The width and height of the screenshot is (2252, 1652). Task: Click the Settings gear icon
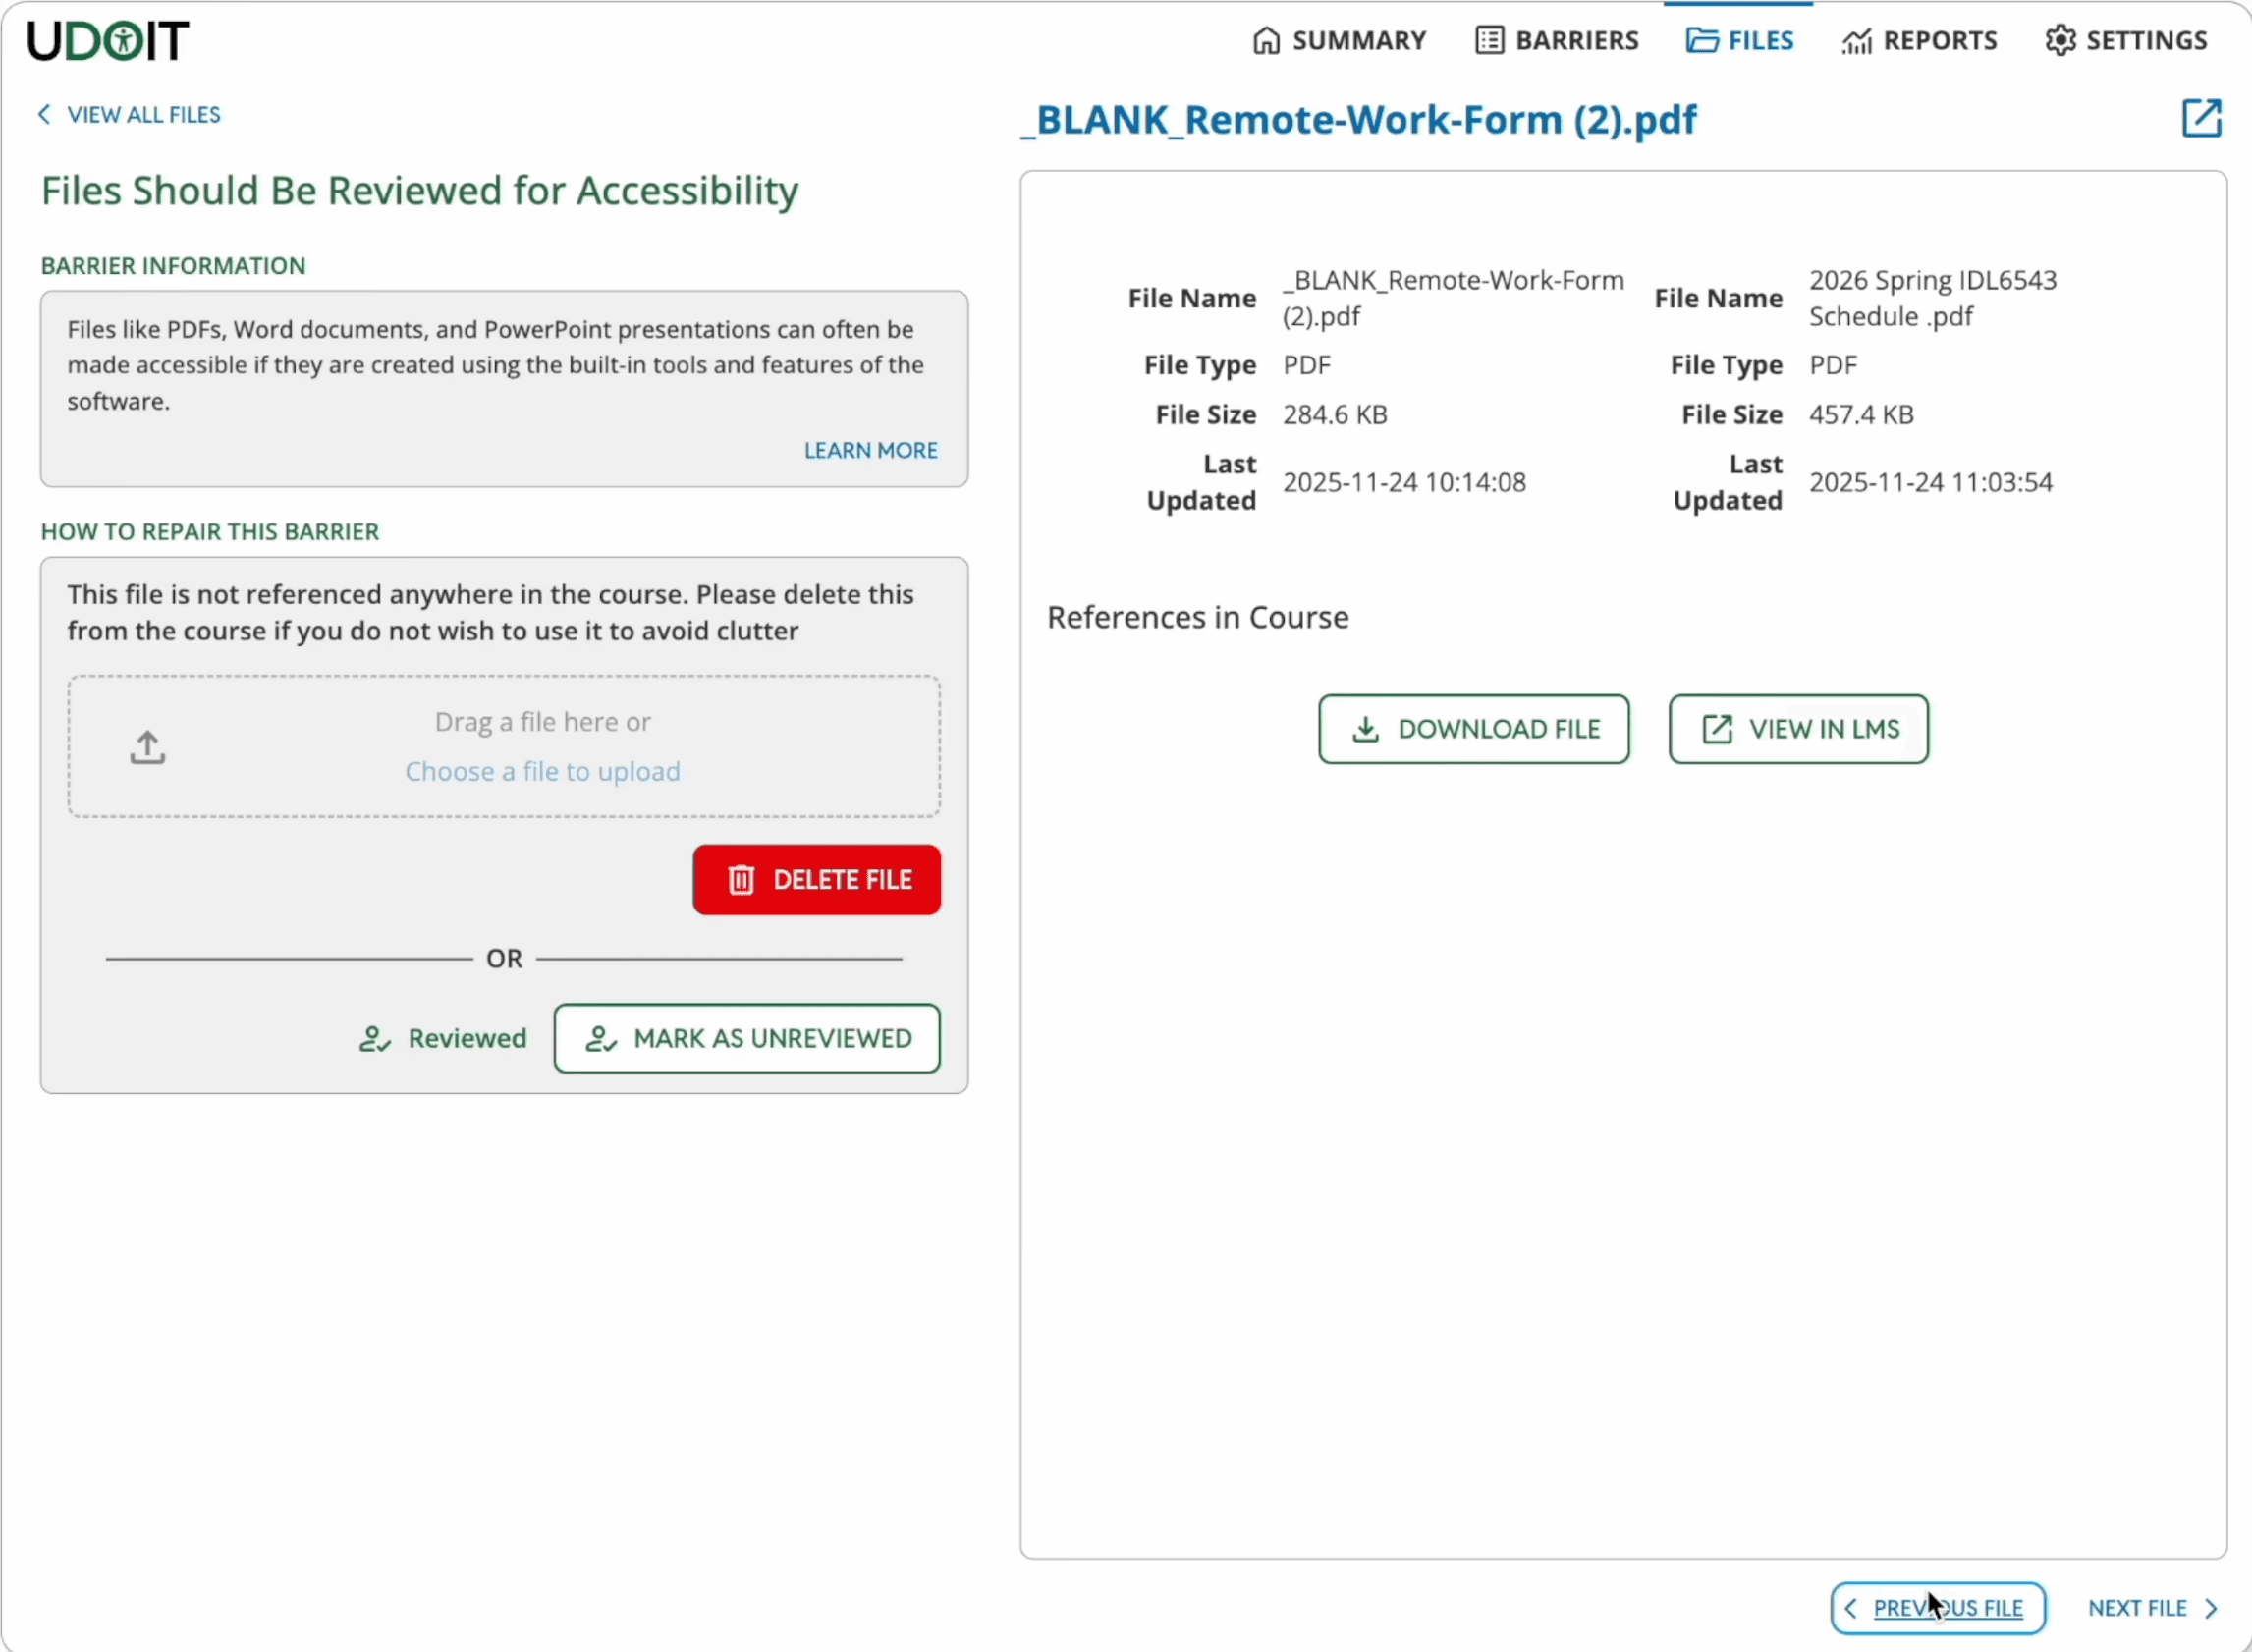(2060, 41)
